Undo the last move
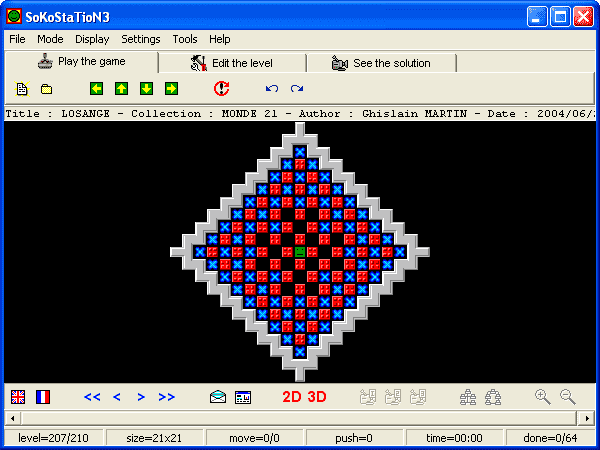Screen dimensions: 600x450 click(x=271, y=89)
